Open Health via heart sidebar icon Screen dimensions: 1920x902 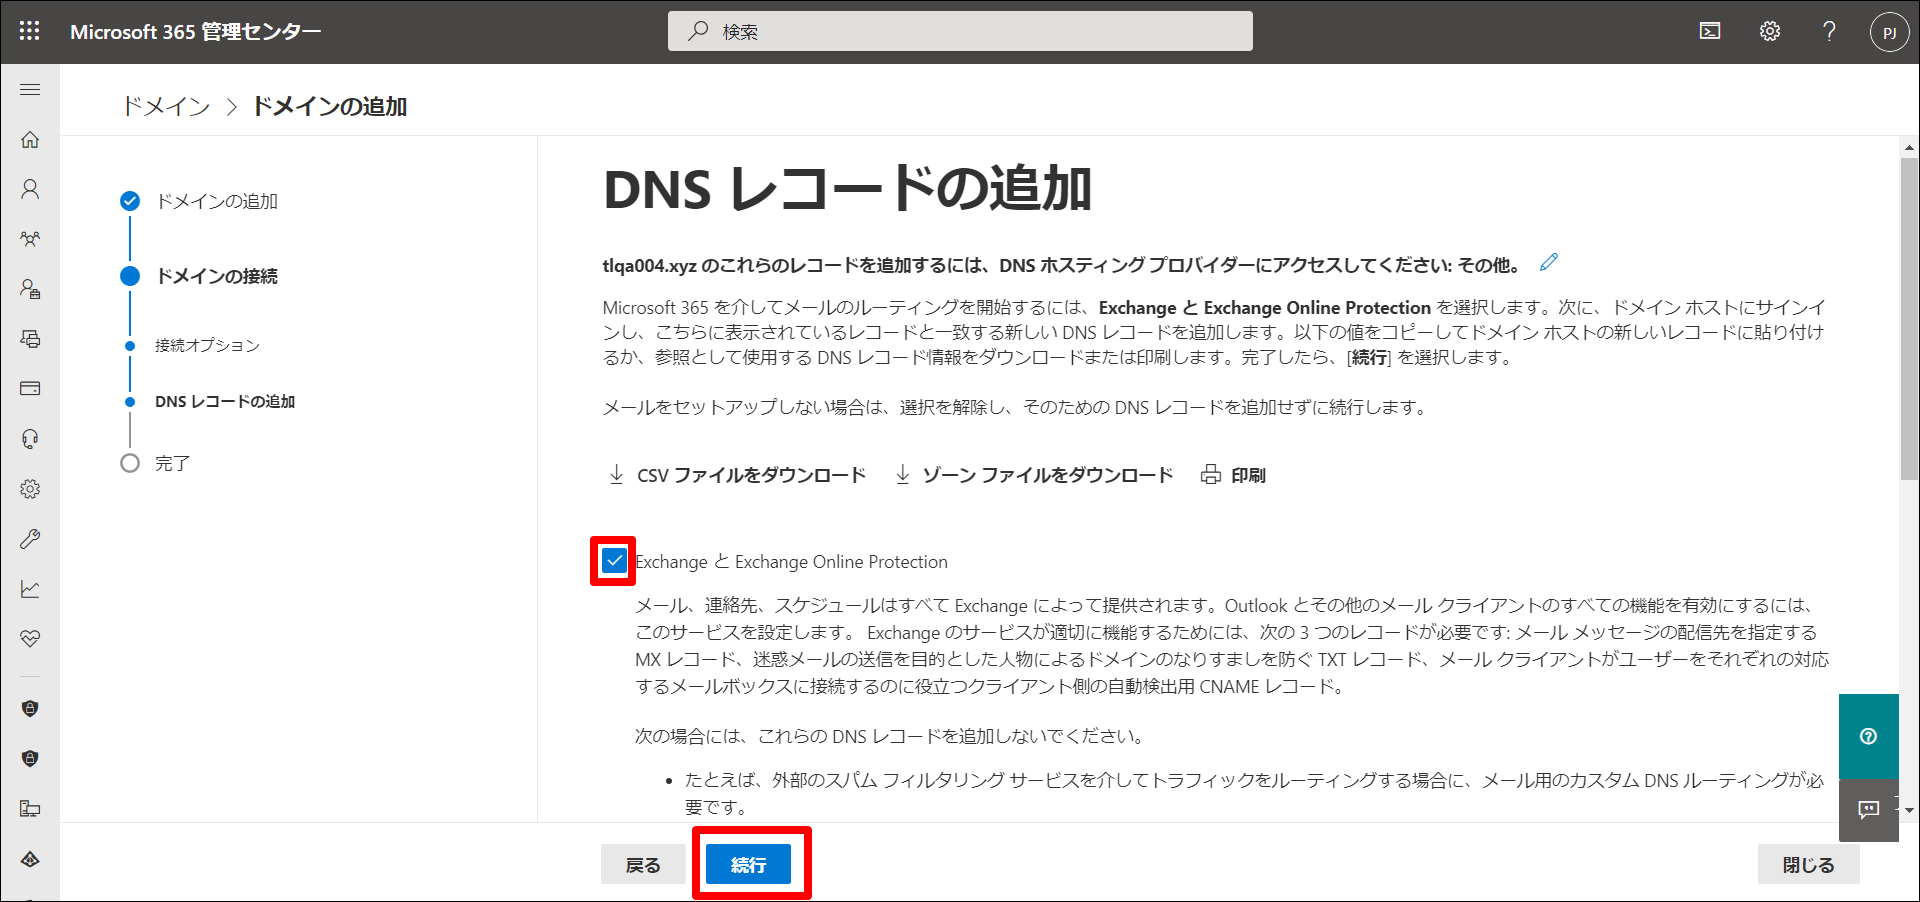point(30,638)
